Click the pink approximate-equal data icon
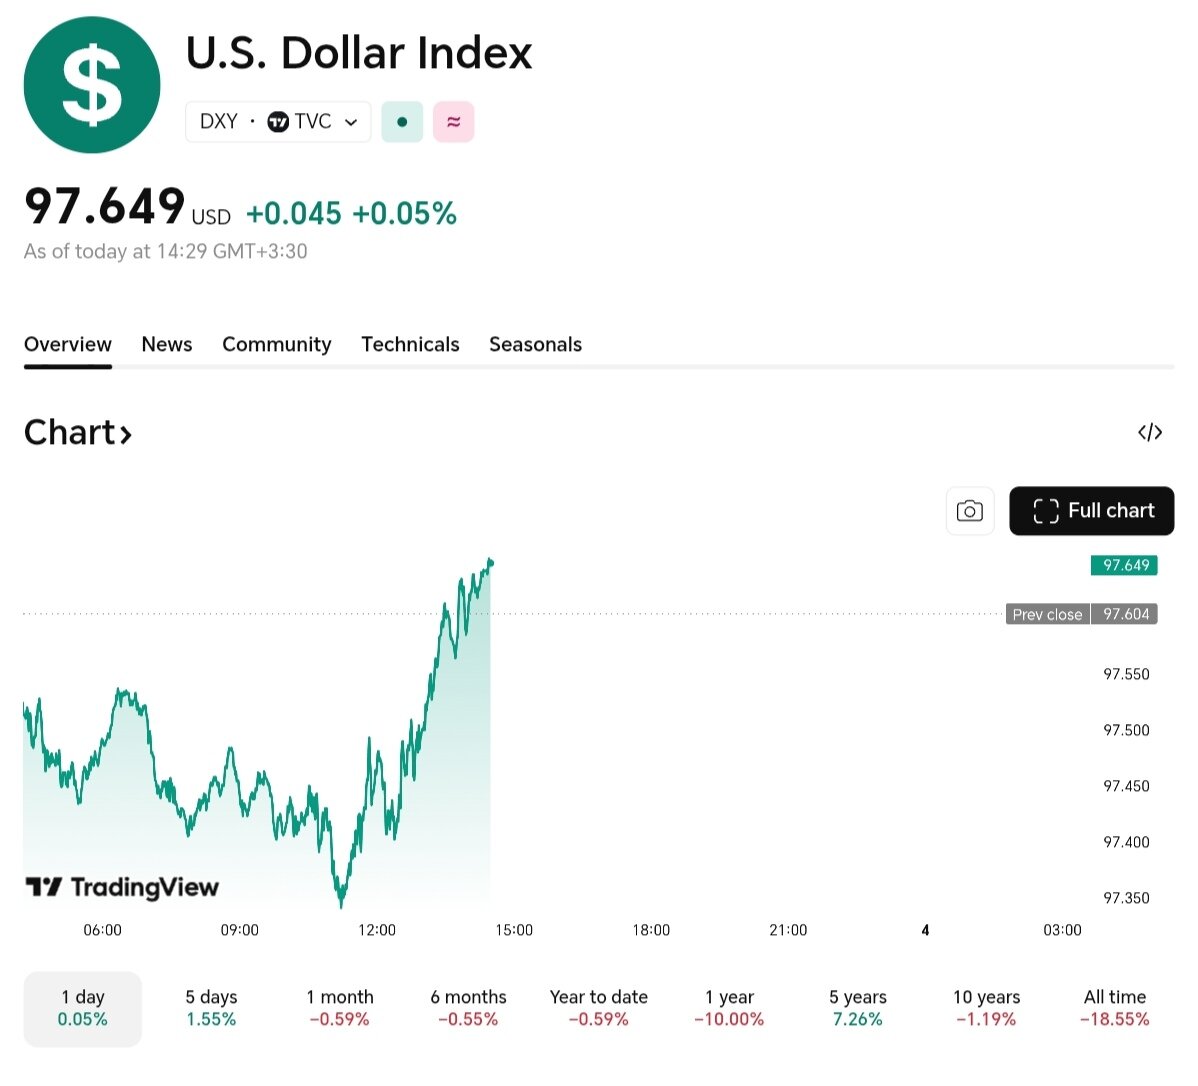This screenshot has width=1198, height=1086. click(453, 122)
